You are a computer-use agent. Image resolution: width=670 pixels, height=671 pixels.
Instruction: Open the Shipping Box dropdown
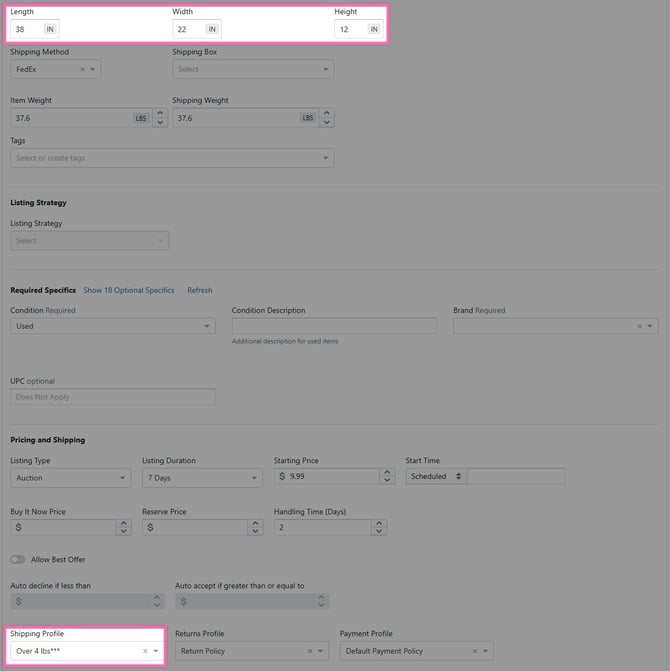tap(253, 70)
